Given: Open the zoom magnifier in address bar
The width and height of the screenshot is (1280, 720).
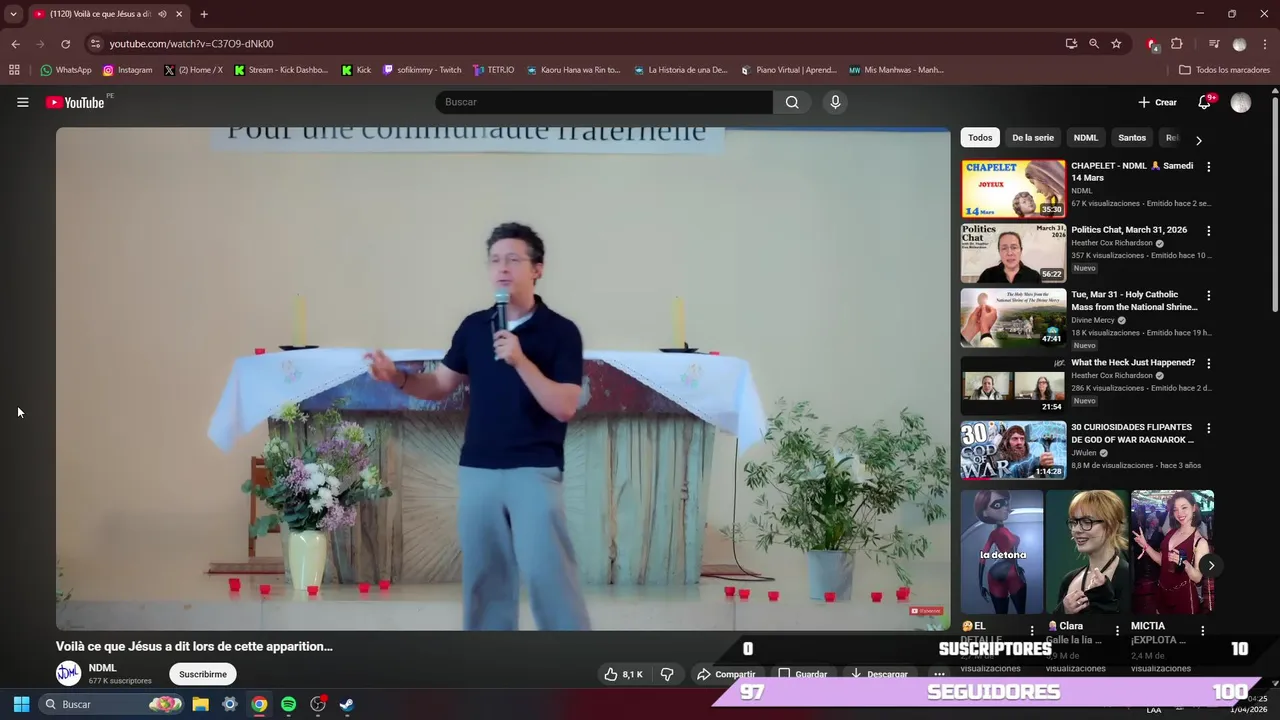Looking at the screenshot, I should click(x=1094, y=44).
